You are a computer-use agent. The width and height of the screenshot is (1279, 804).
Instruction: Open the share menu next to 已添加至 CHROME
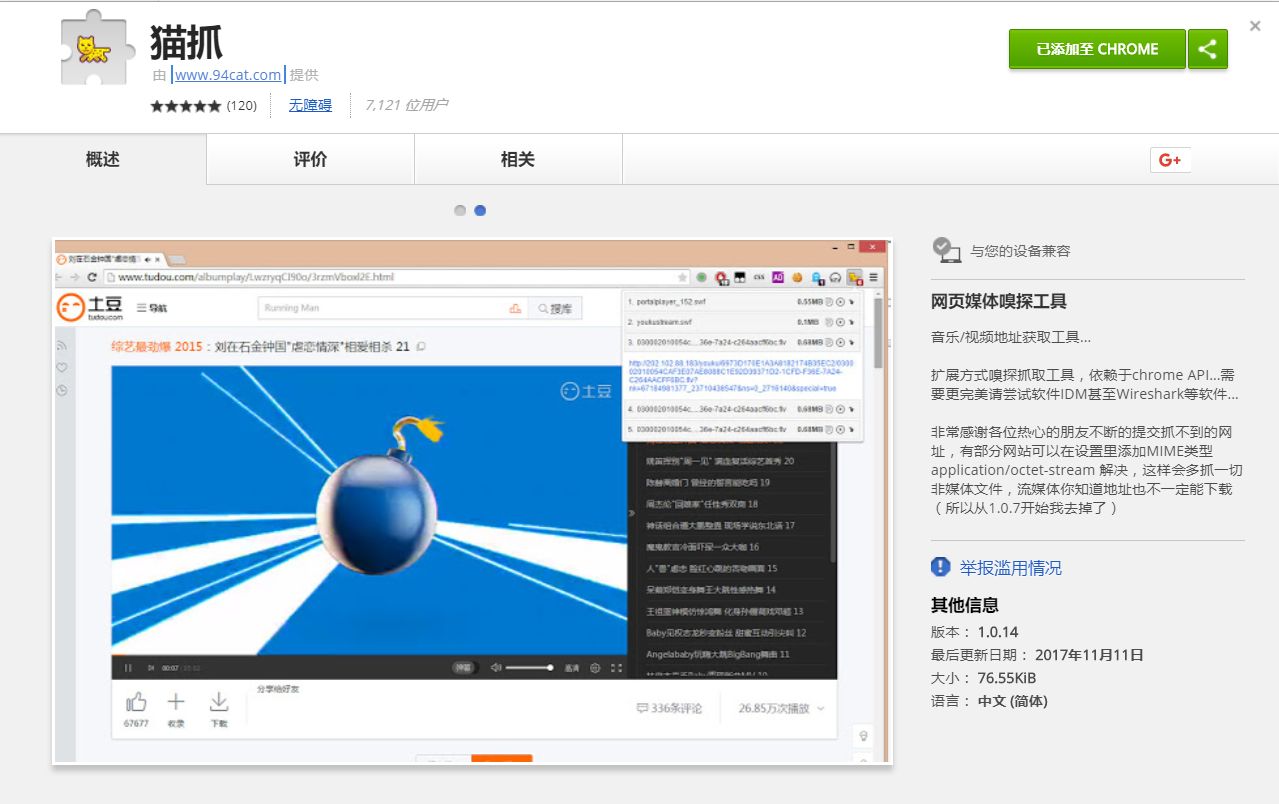pos(1207,49)
